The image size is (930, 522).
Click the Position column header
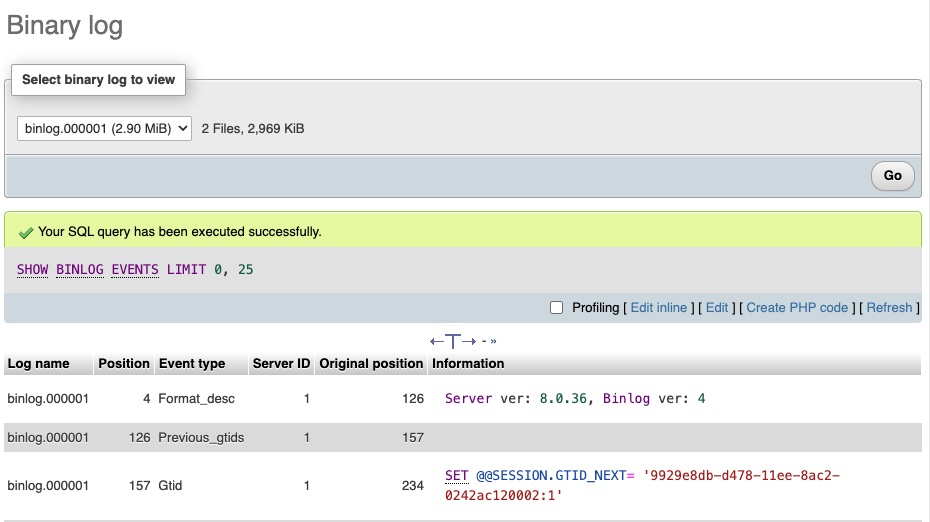124,364
